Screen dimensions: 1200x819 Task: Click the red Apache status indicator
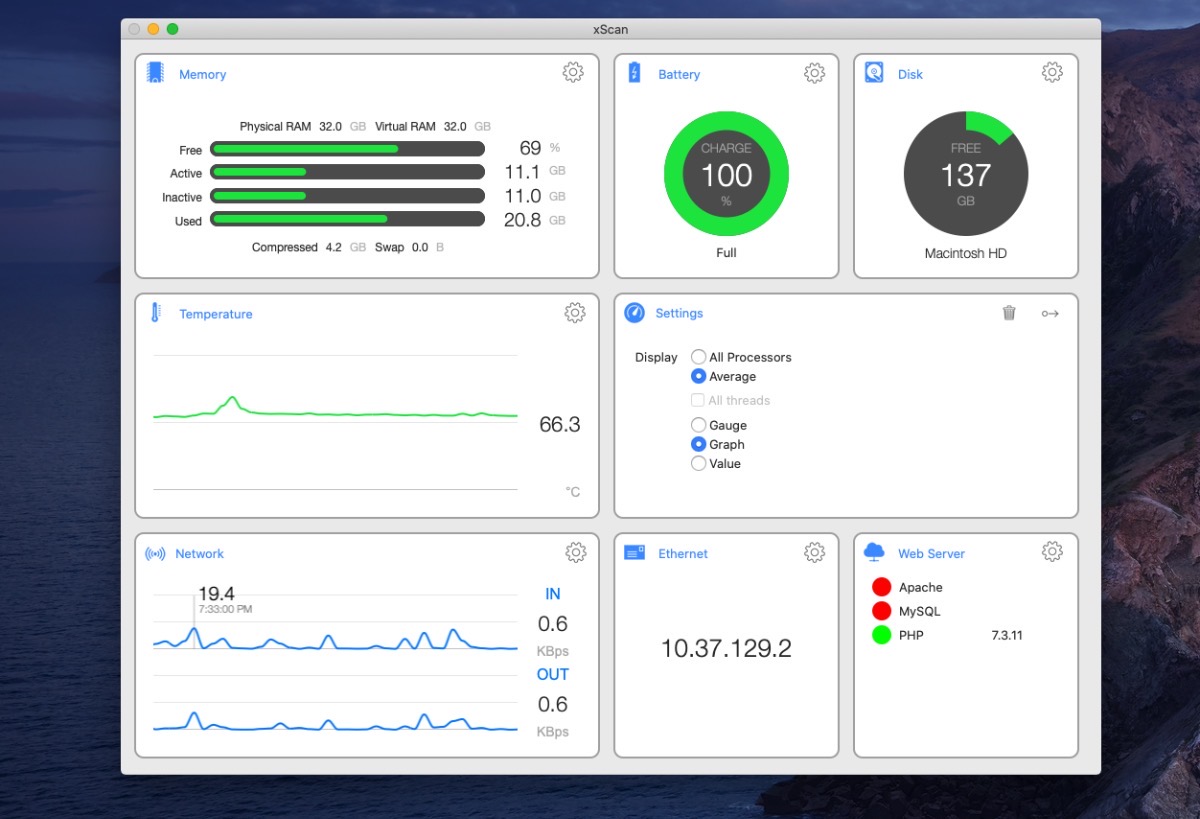coord(881,587)
